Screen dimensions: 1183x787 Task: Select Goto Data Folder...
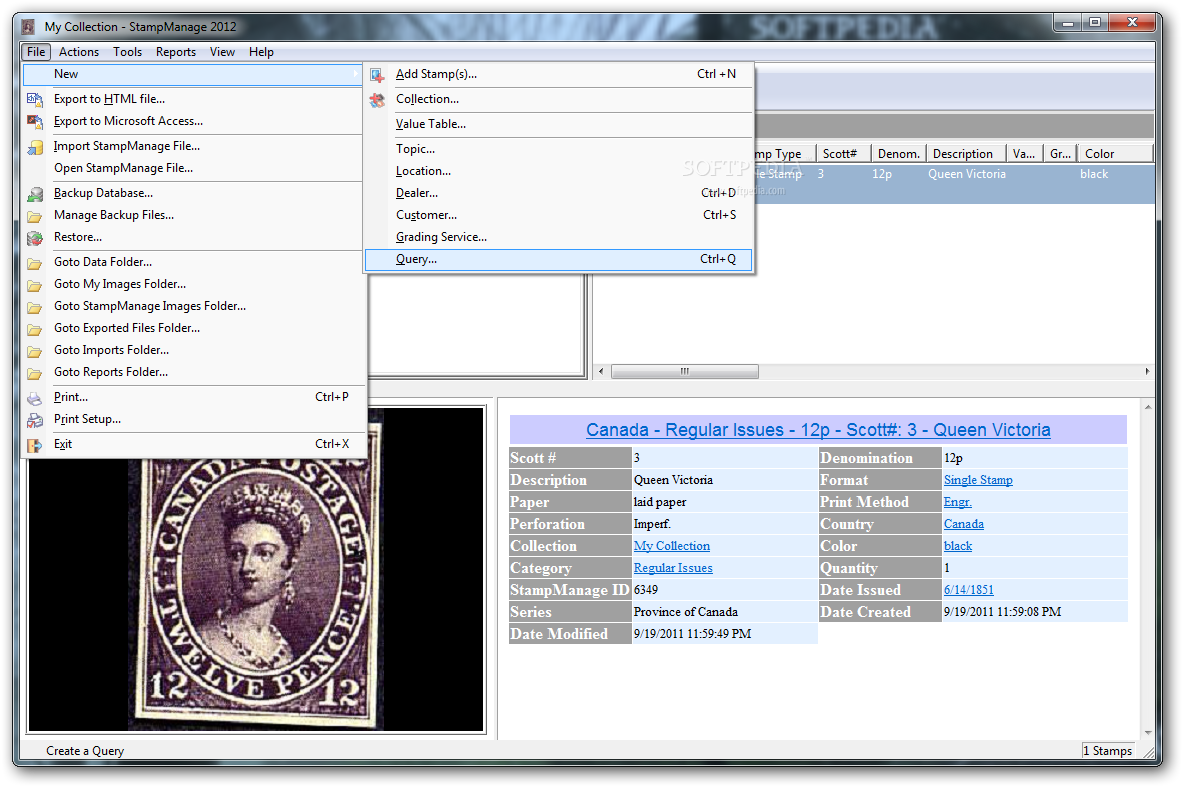tap(193, 261)
